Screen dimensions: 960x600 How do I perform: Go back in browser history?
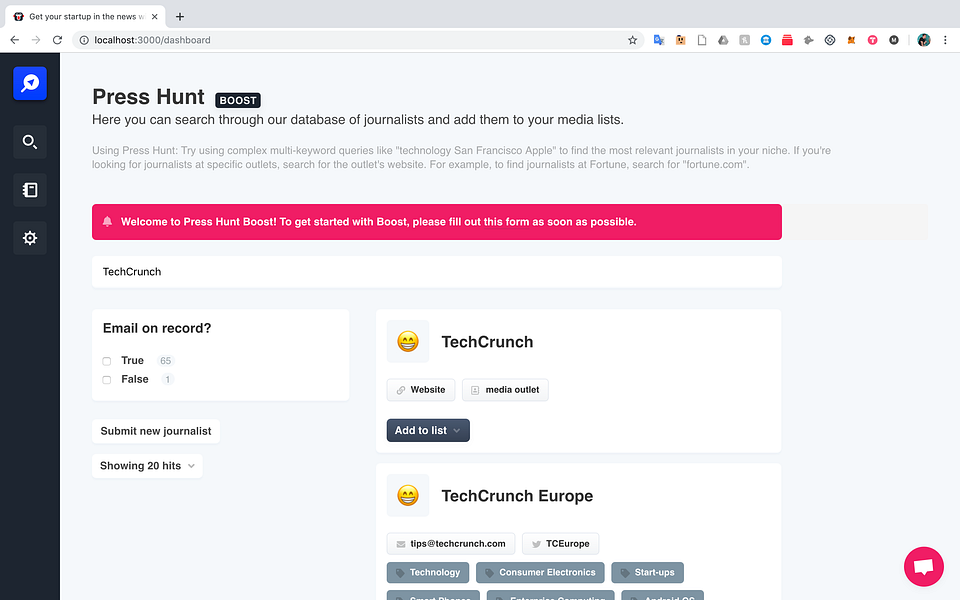15,40
